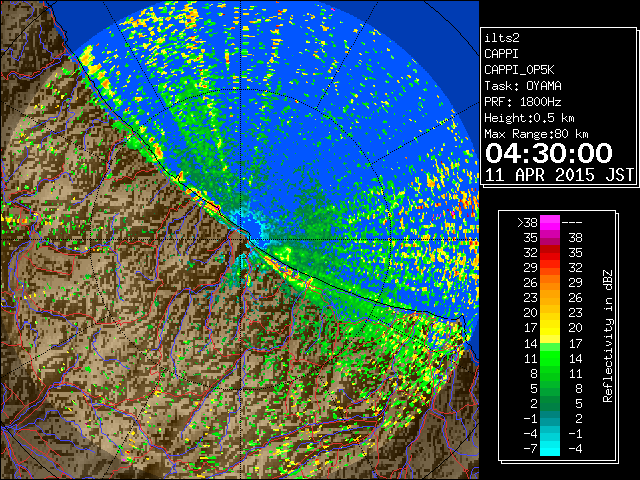Pick the magenta swatch above 38 dBZ
Image resolution: width=640 pixels, height=480 pixels.
550,223
